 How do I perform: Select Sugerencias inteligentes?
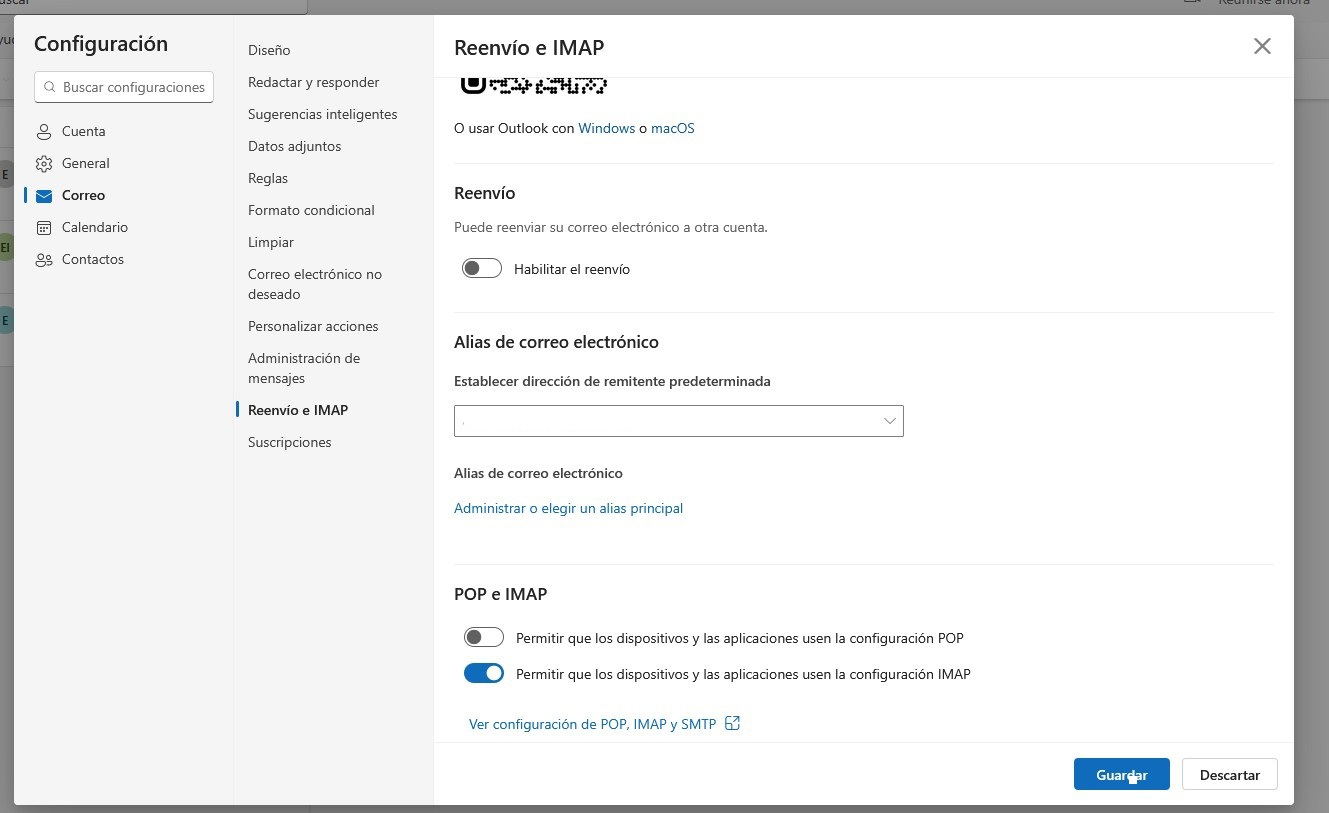click(x=323, y=114)
